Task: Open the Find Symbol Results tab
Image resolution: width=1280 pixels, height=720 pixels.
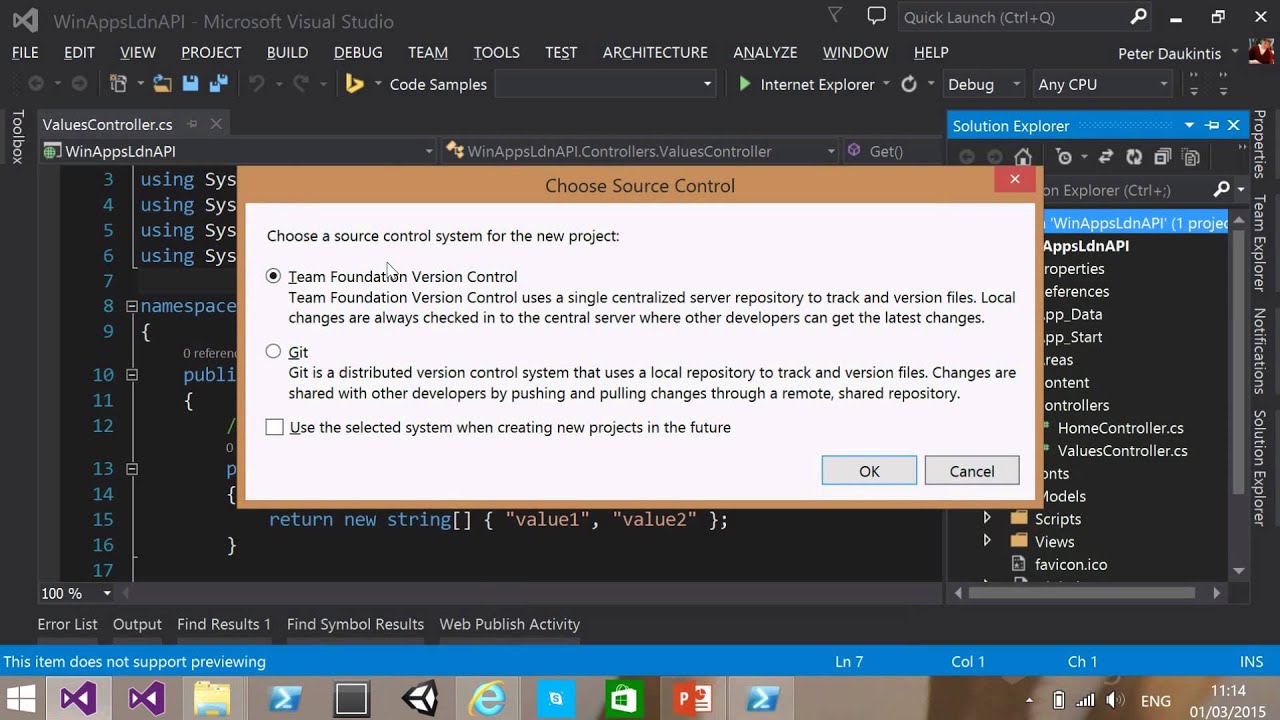Action: click(355, 624)
